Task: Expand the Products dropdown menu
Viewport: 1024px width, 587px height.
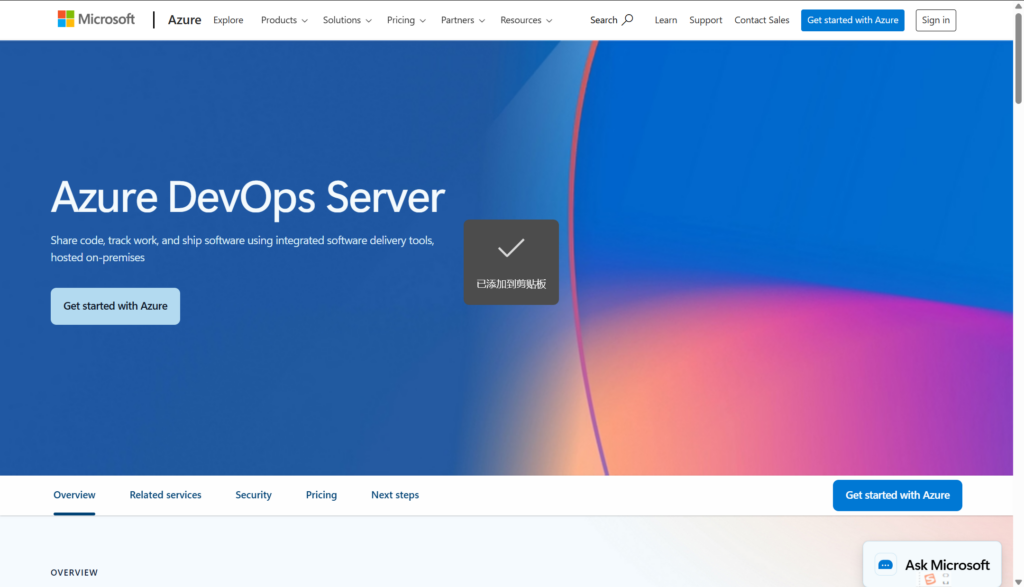Action: tap(284, 20)
